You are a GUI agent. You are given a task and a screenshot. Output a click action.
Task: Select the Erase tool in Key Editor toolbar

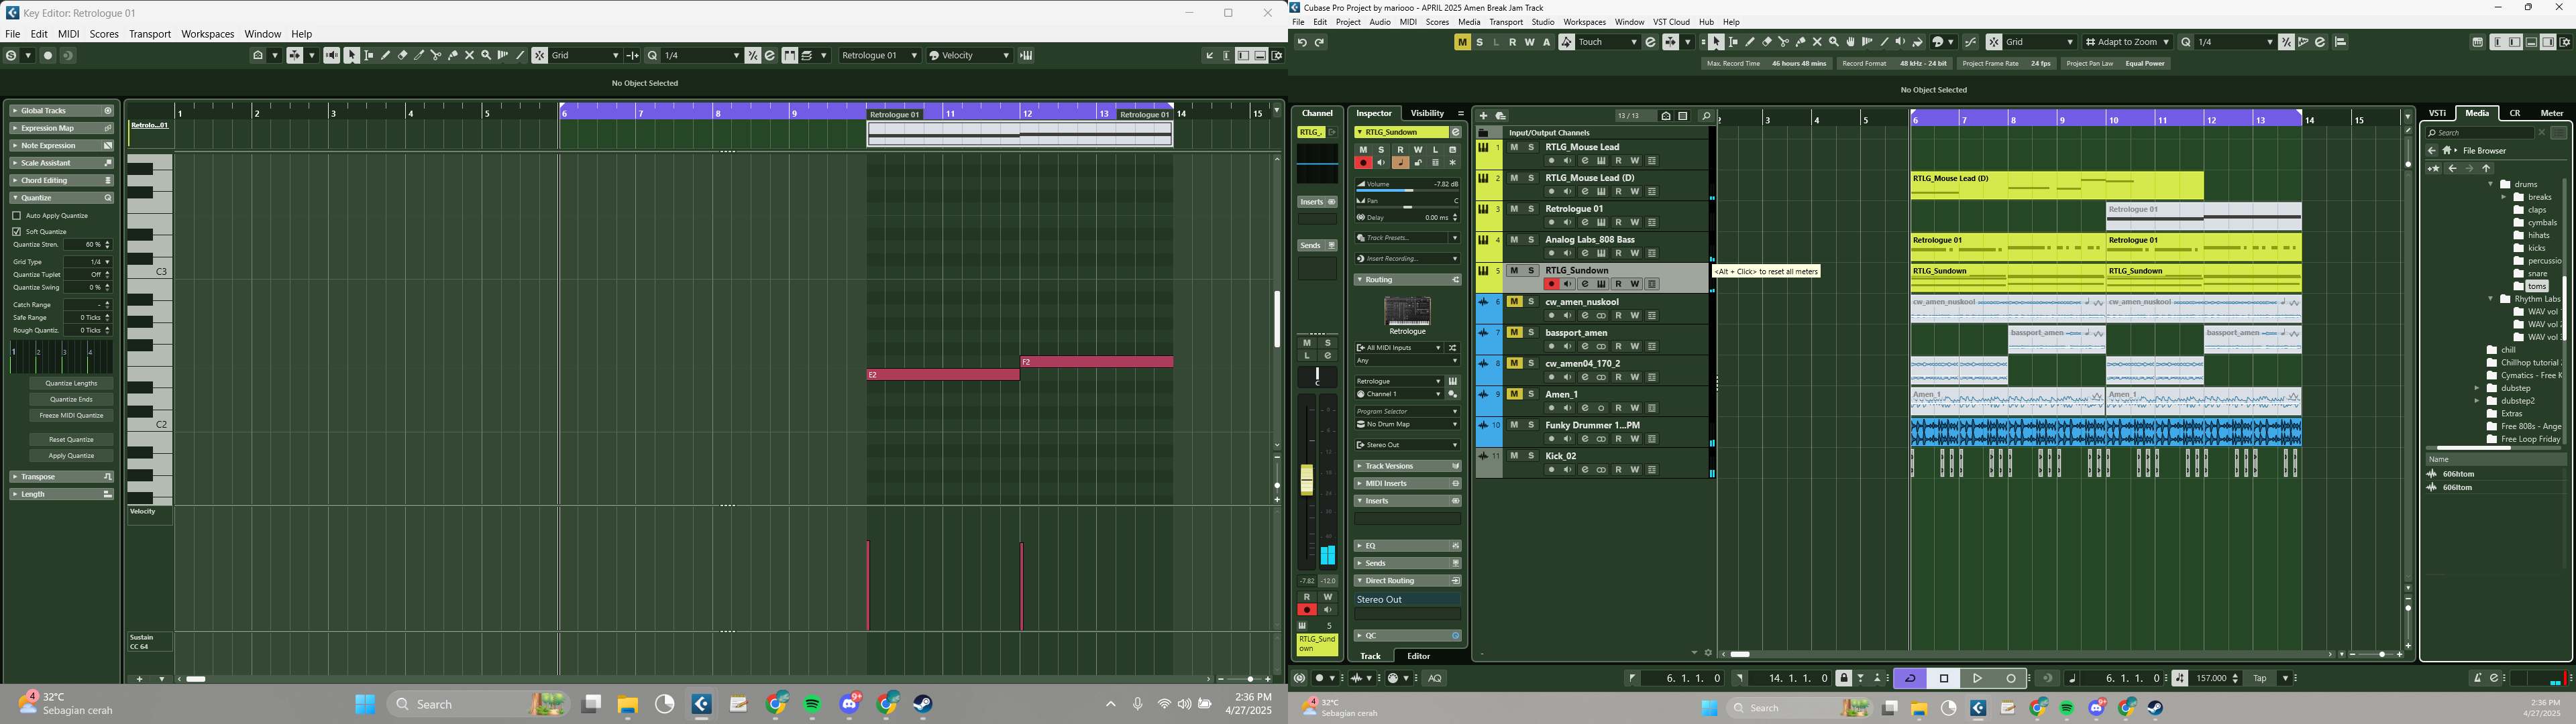(403, 55)
